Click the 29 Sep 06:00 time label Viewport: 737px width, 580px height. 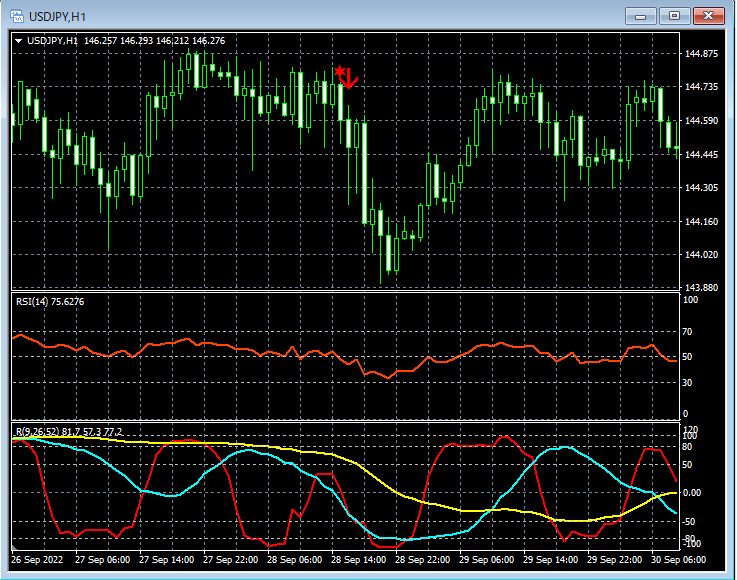tap(486, 560)
